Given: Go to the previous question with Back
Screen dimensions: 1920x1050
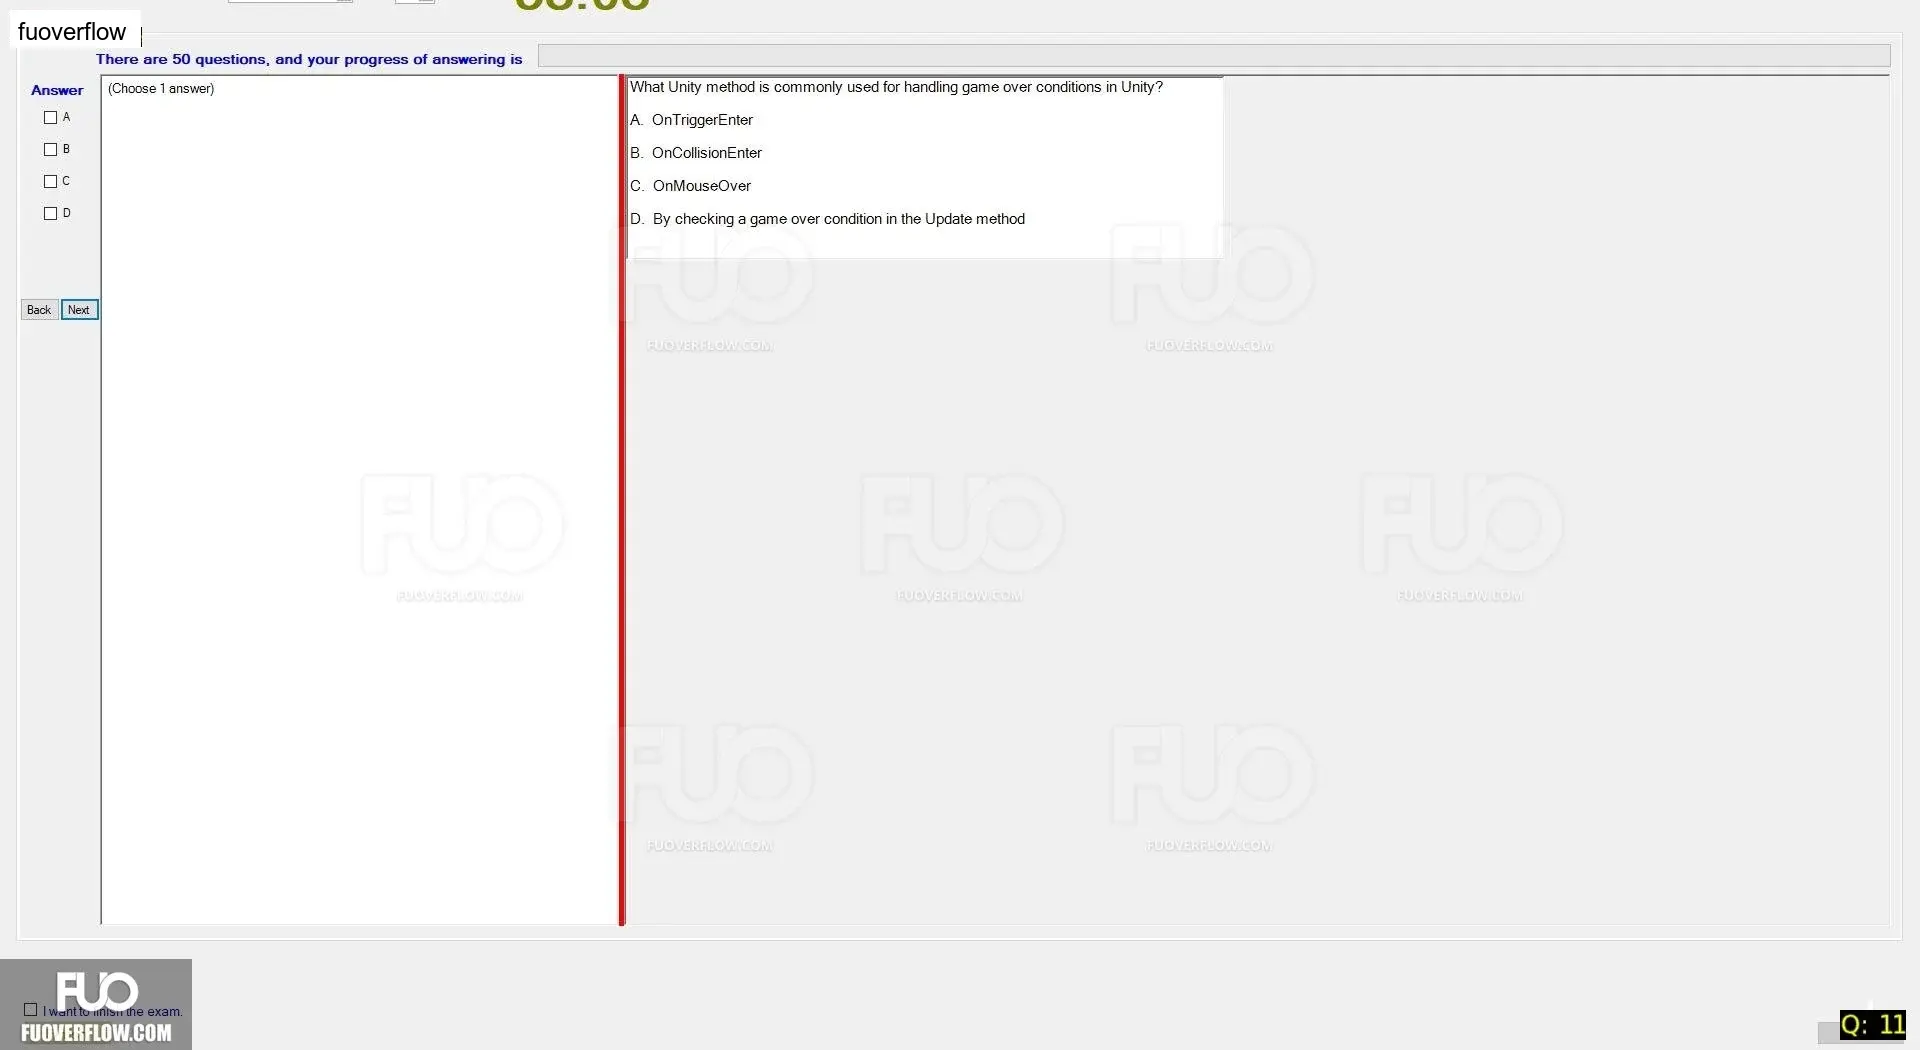Looking at the screenshot, I should tap(39, 310).
